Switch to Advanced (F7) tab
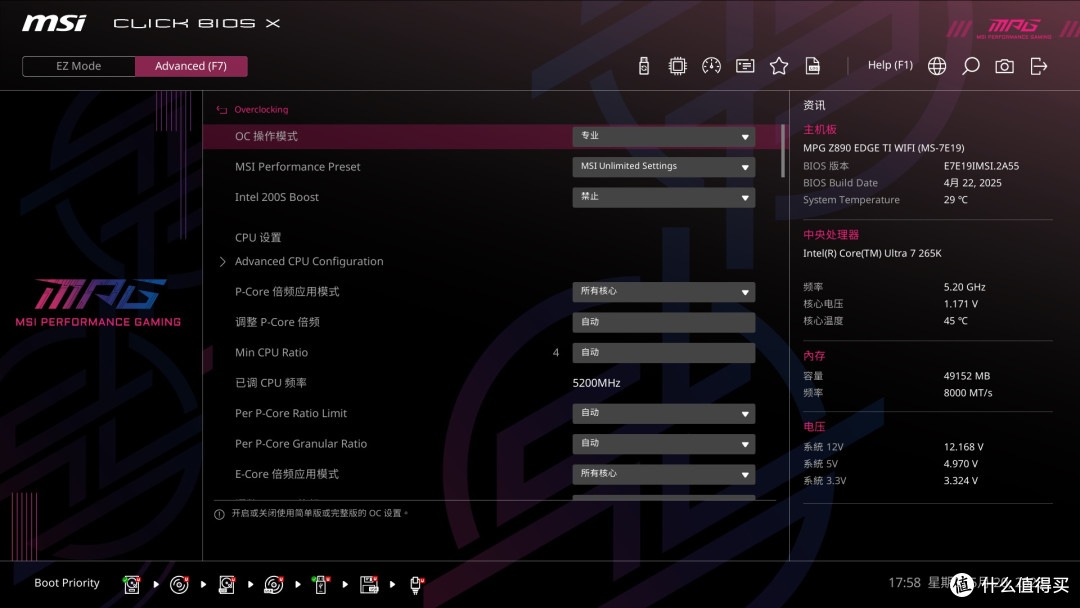This screenshot has height=608, width=1080. click(191, 66)
